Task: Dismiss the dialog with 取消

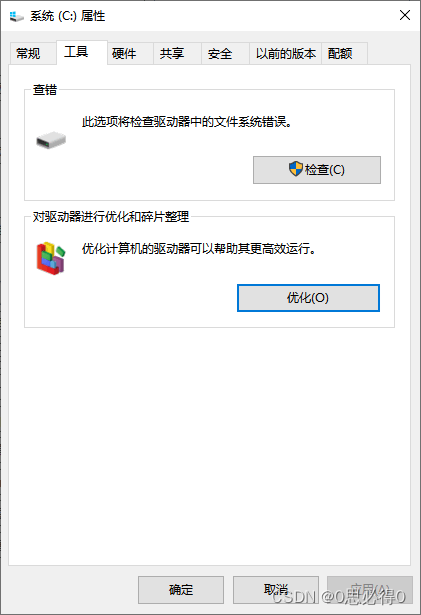Action: [x=276, y=590]
